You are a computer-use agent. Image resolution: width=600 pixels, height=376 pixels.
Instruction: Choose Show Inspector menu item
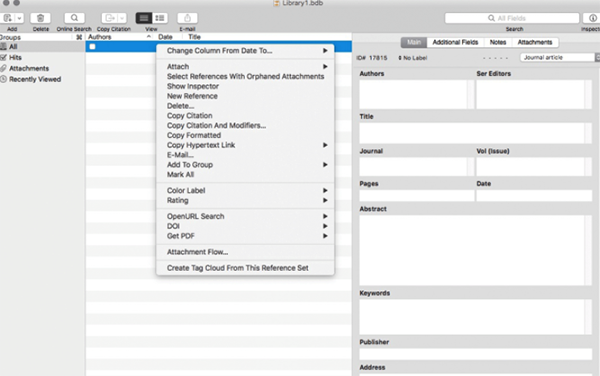pyautogui.click(x=245, y=86)
